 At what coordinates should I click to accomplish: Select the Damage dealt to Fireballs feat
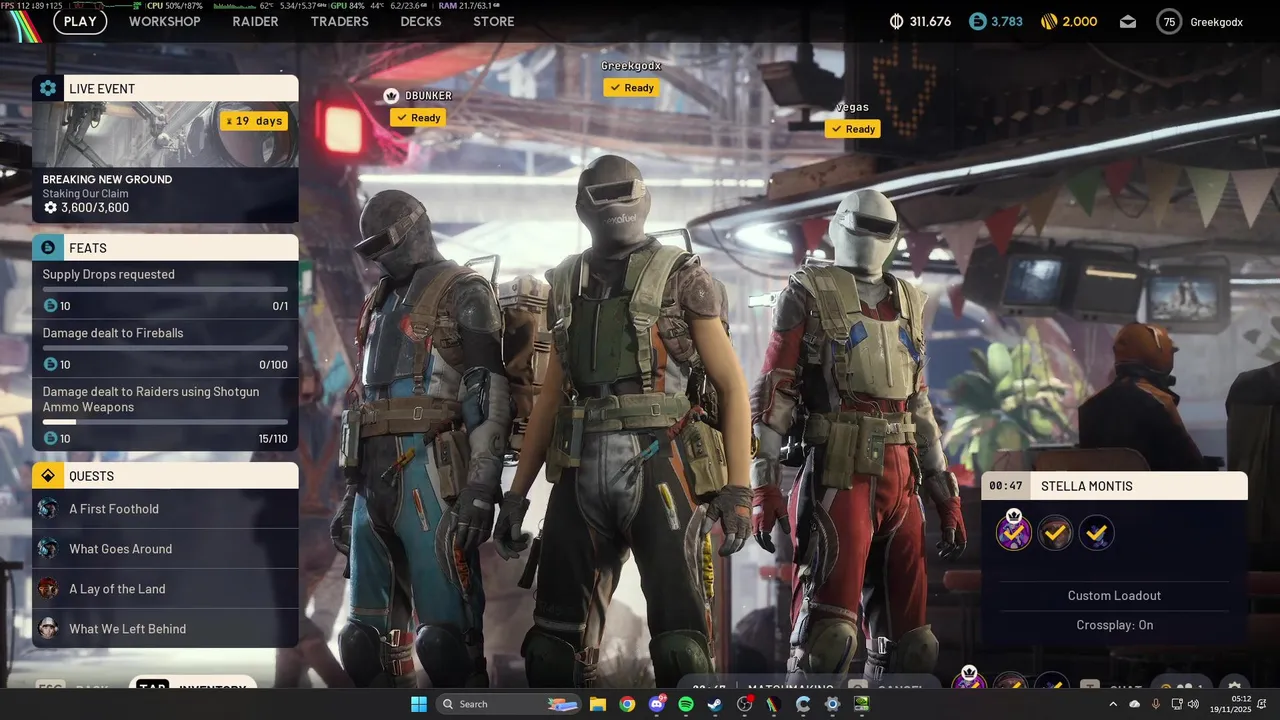point(165,348)
